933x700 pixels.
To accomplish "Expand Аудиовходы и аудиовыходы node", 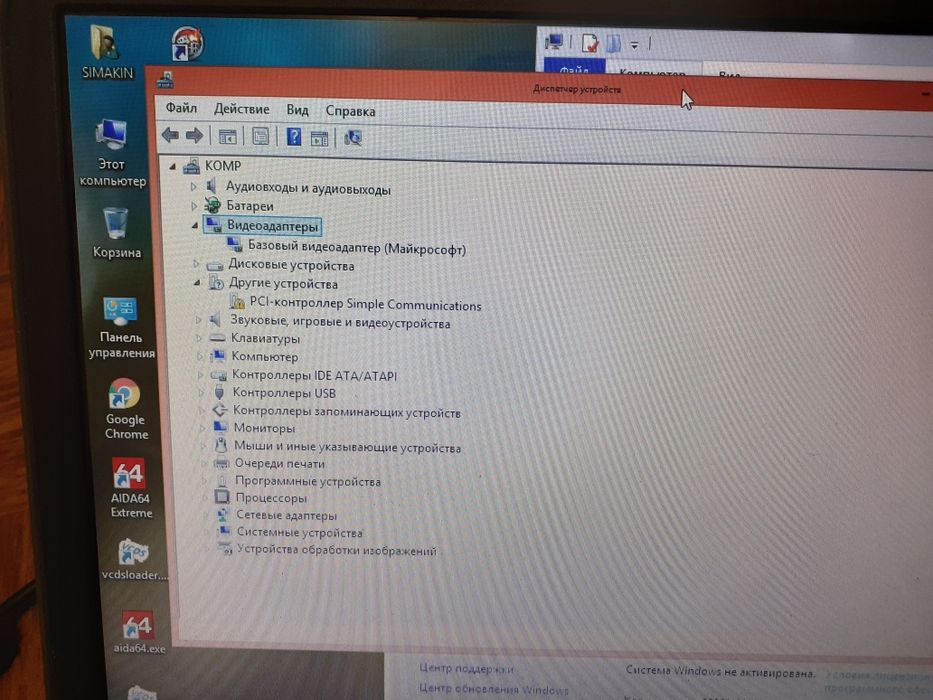I will pos(193,187).
